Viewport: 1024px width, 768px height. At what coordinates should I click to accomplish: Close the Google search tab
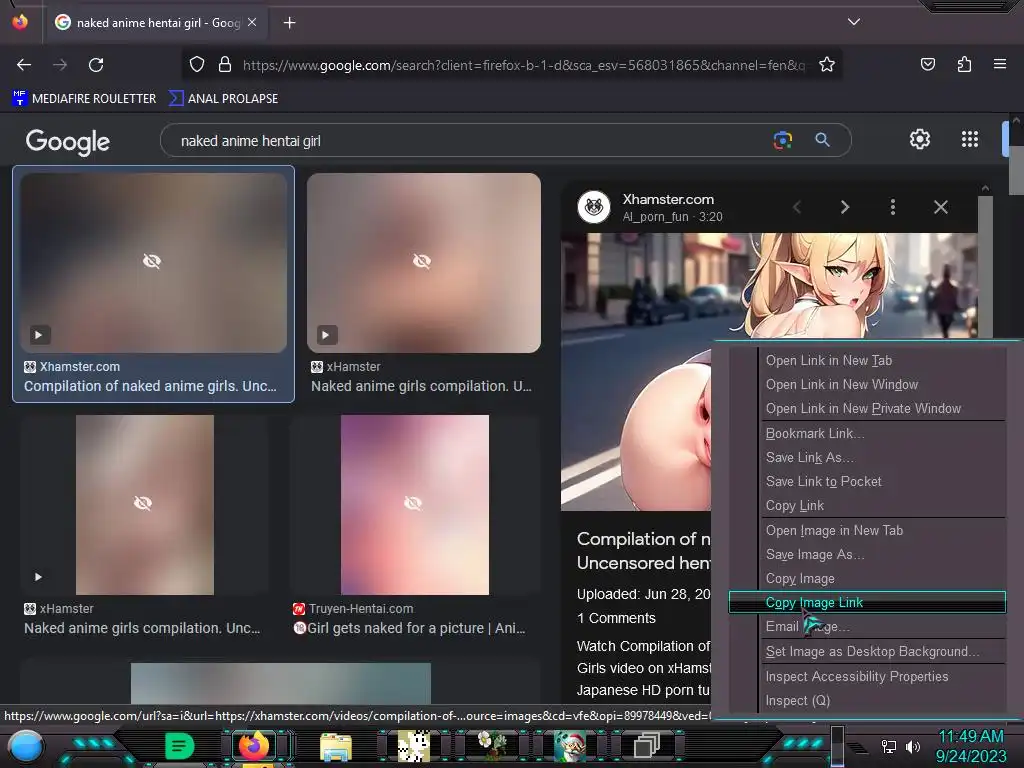(252, 22)
